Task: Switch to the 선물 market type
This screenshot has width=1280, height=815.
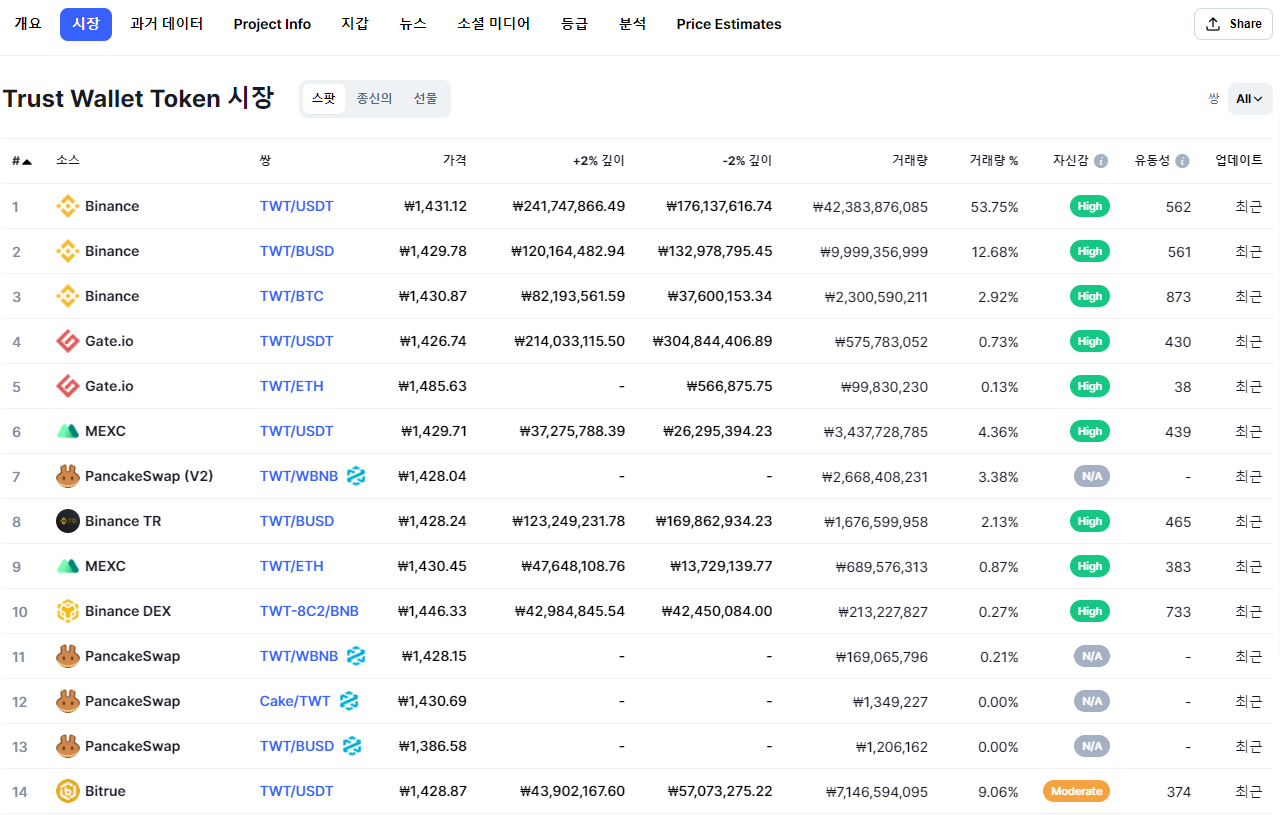Action: (x=426, y=99)
